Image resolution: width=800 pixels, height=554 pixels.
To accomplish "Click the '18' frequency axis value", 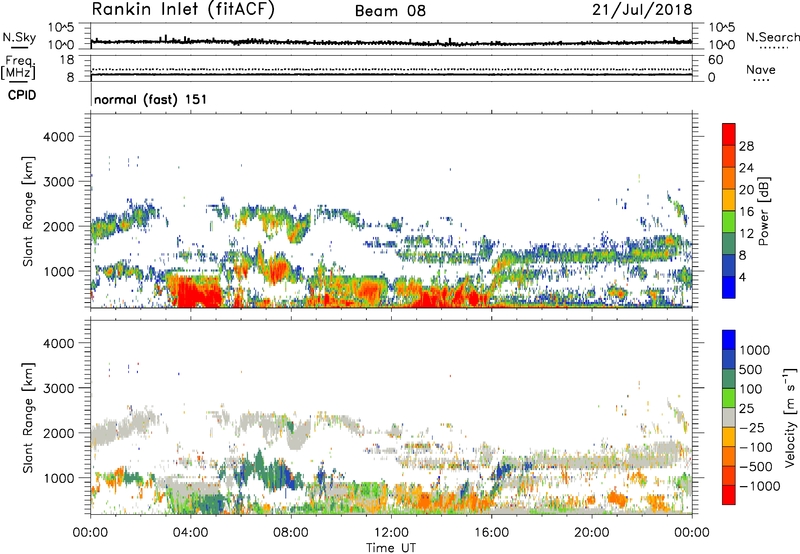I will pyautogui.click(x=67, y=60).
